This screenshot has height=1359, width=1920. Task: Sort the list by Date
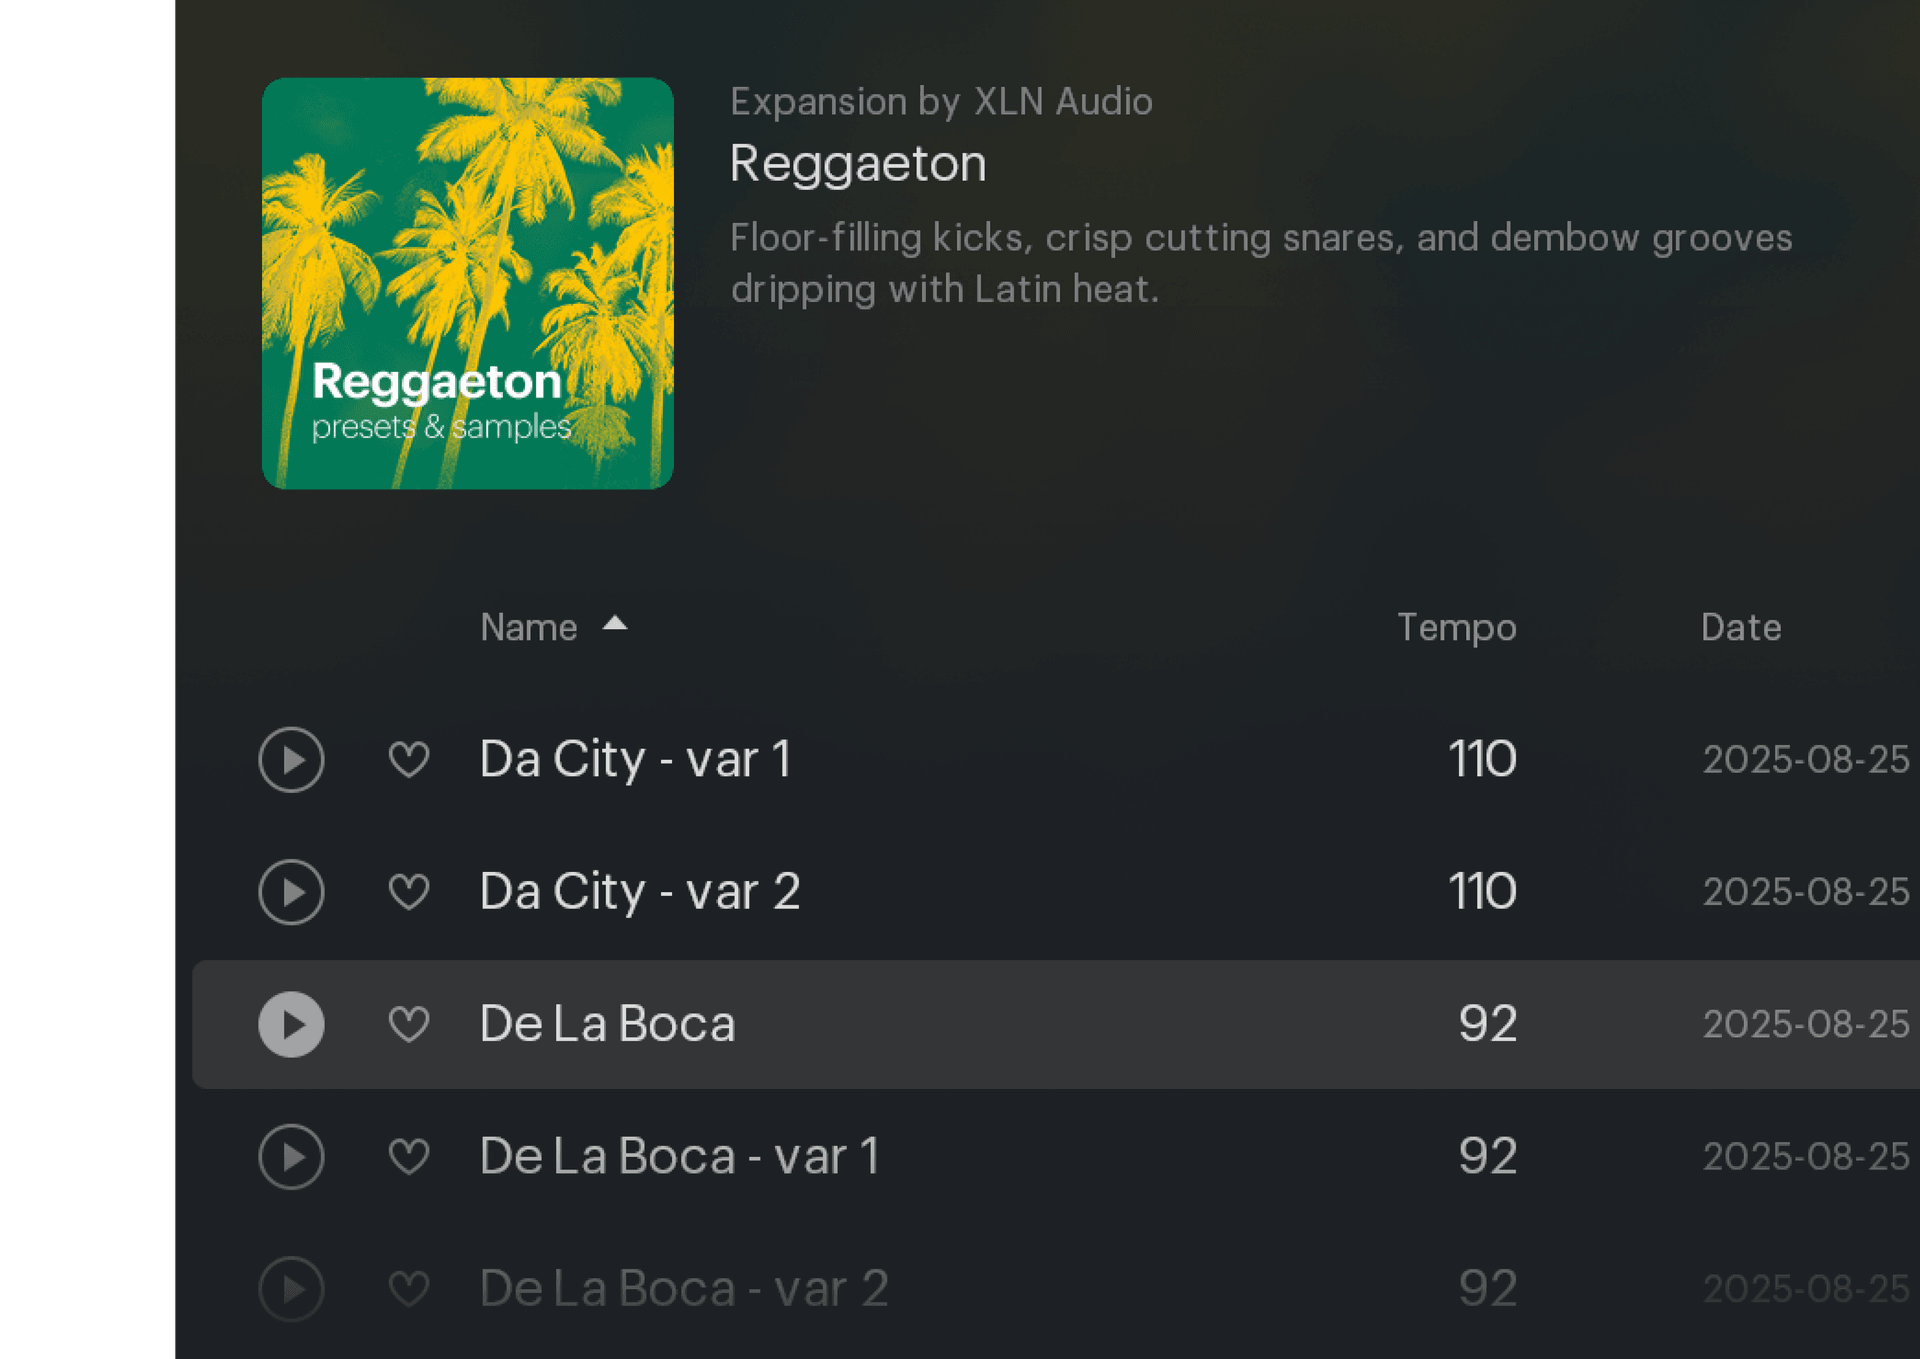coord(1740,627)
